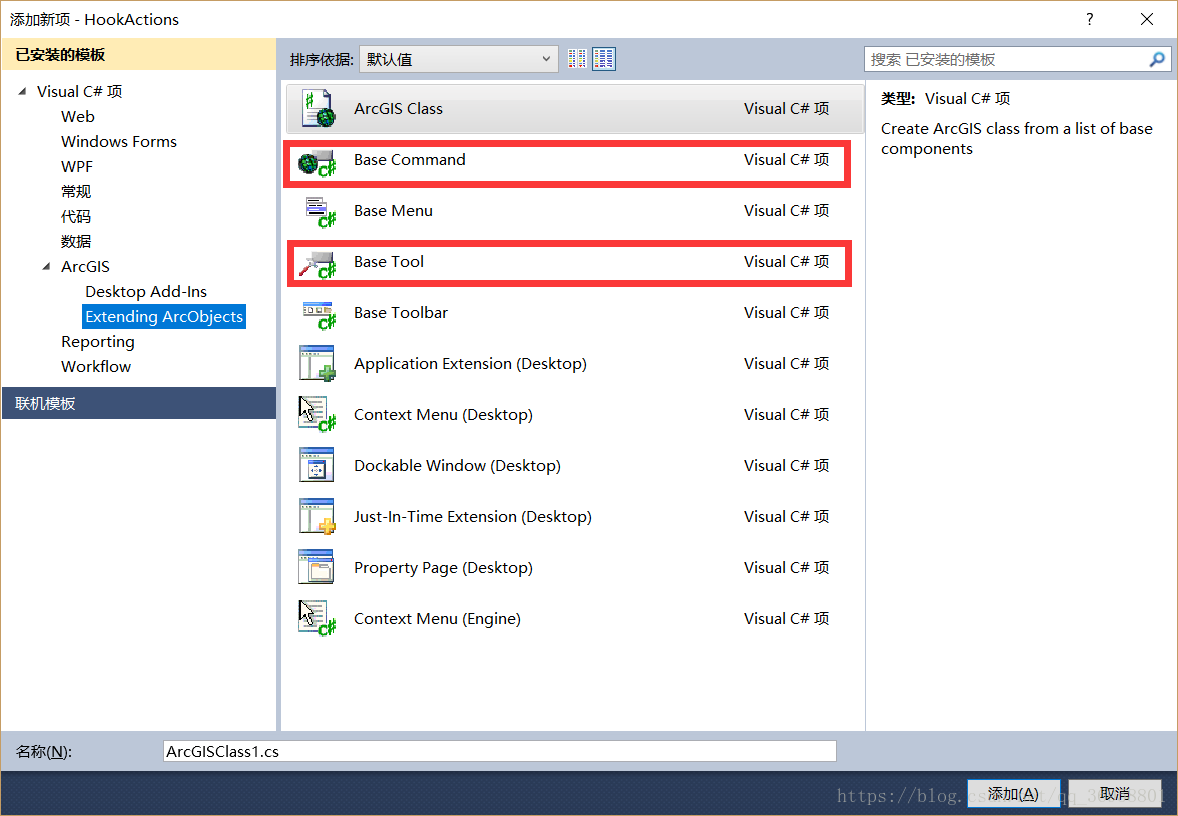
Task: Select Property Page (Desktop) template name
Action: pyautogui.click(x=443, y=568)
